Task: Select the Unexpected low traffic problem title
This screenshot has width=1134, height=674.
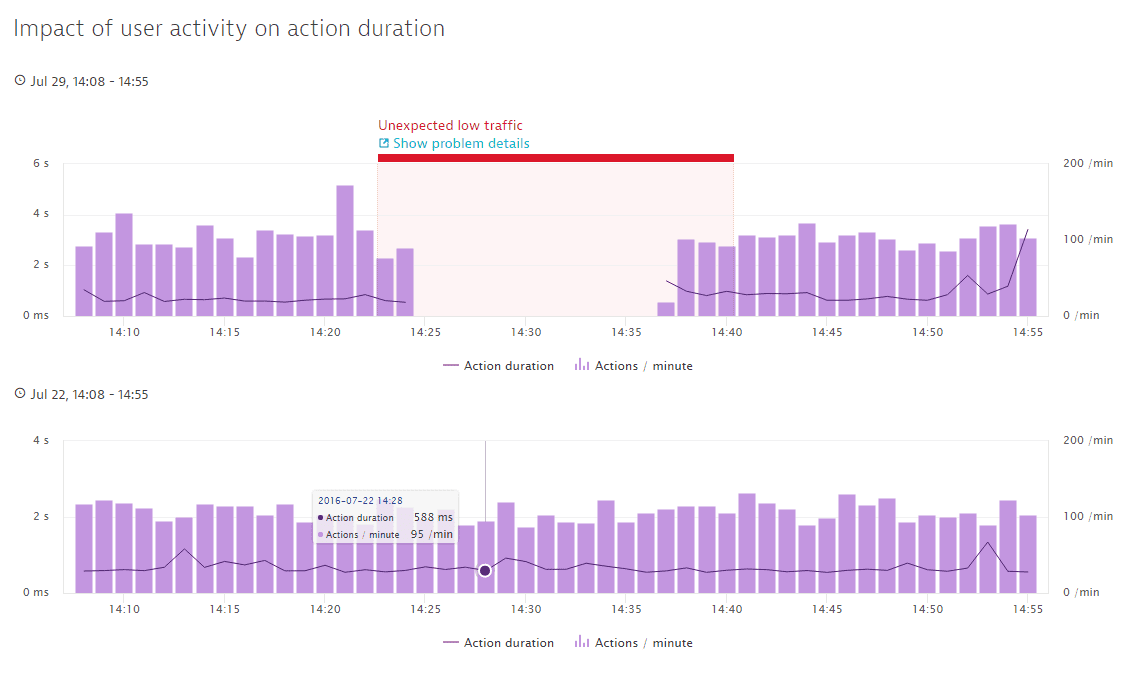Action: coord(450,126)
